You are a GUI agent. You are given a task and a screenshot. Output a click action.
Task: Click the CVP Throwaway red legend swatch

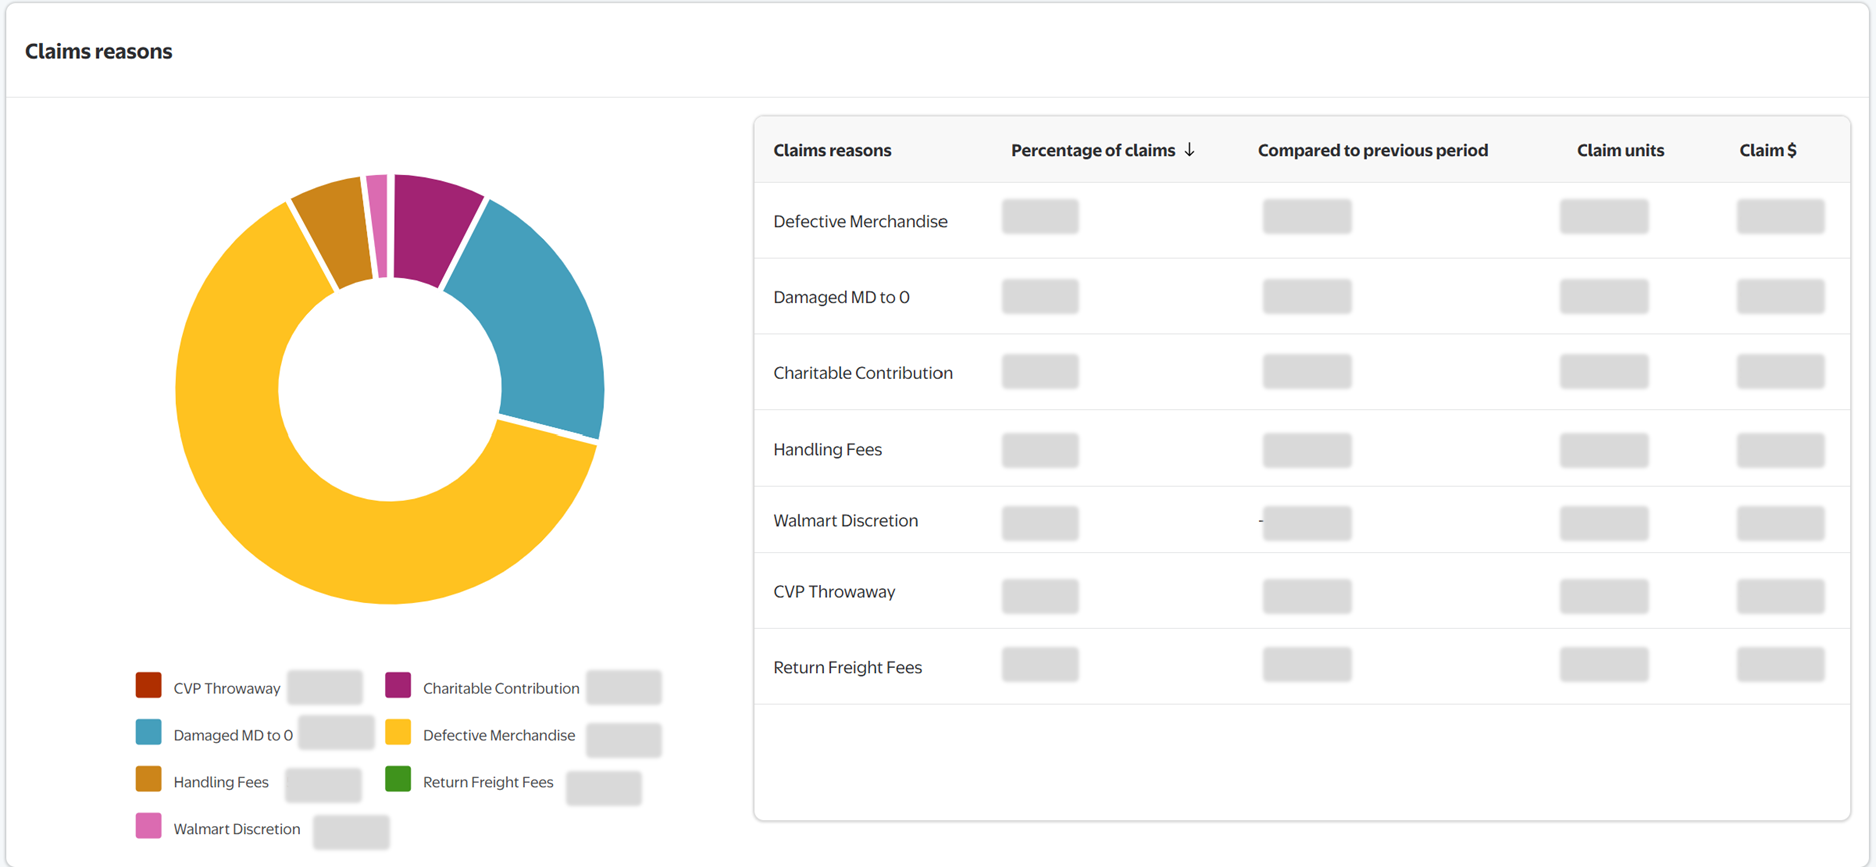point(149,685)
